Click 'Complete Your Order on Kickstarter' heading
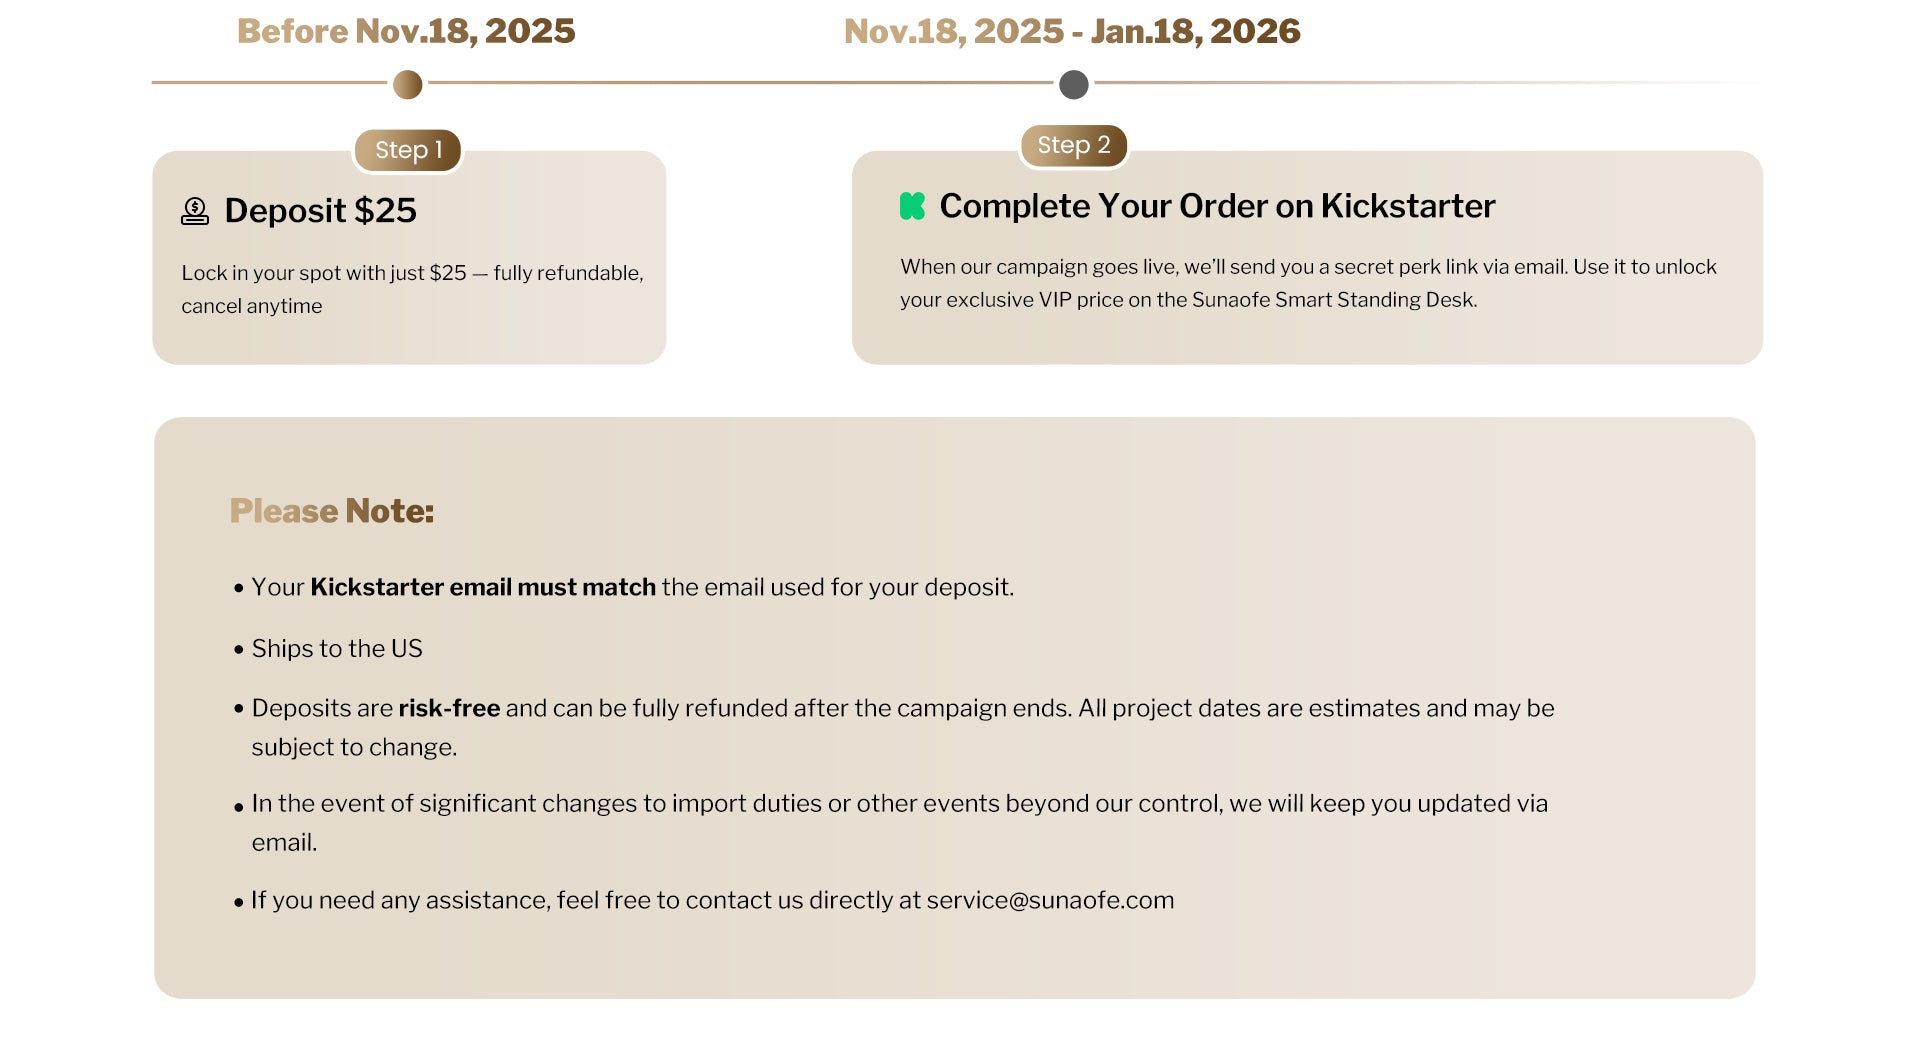This screenshot has width=1920, height=1059. tap(1217, 206)
